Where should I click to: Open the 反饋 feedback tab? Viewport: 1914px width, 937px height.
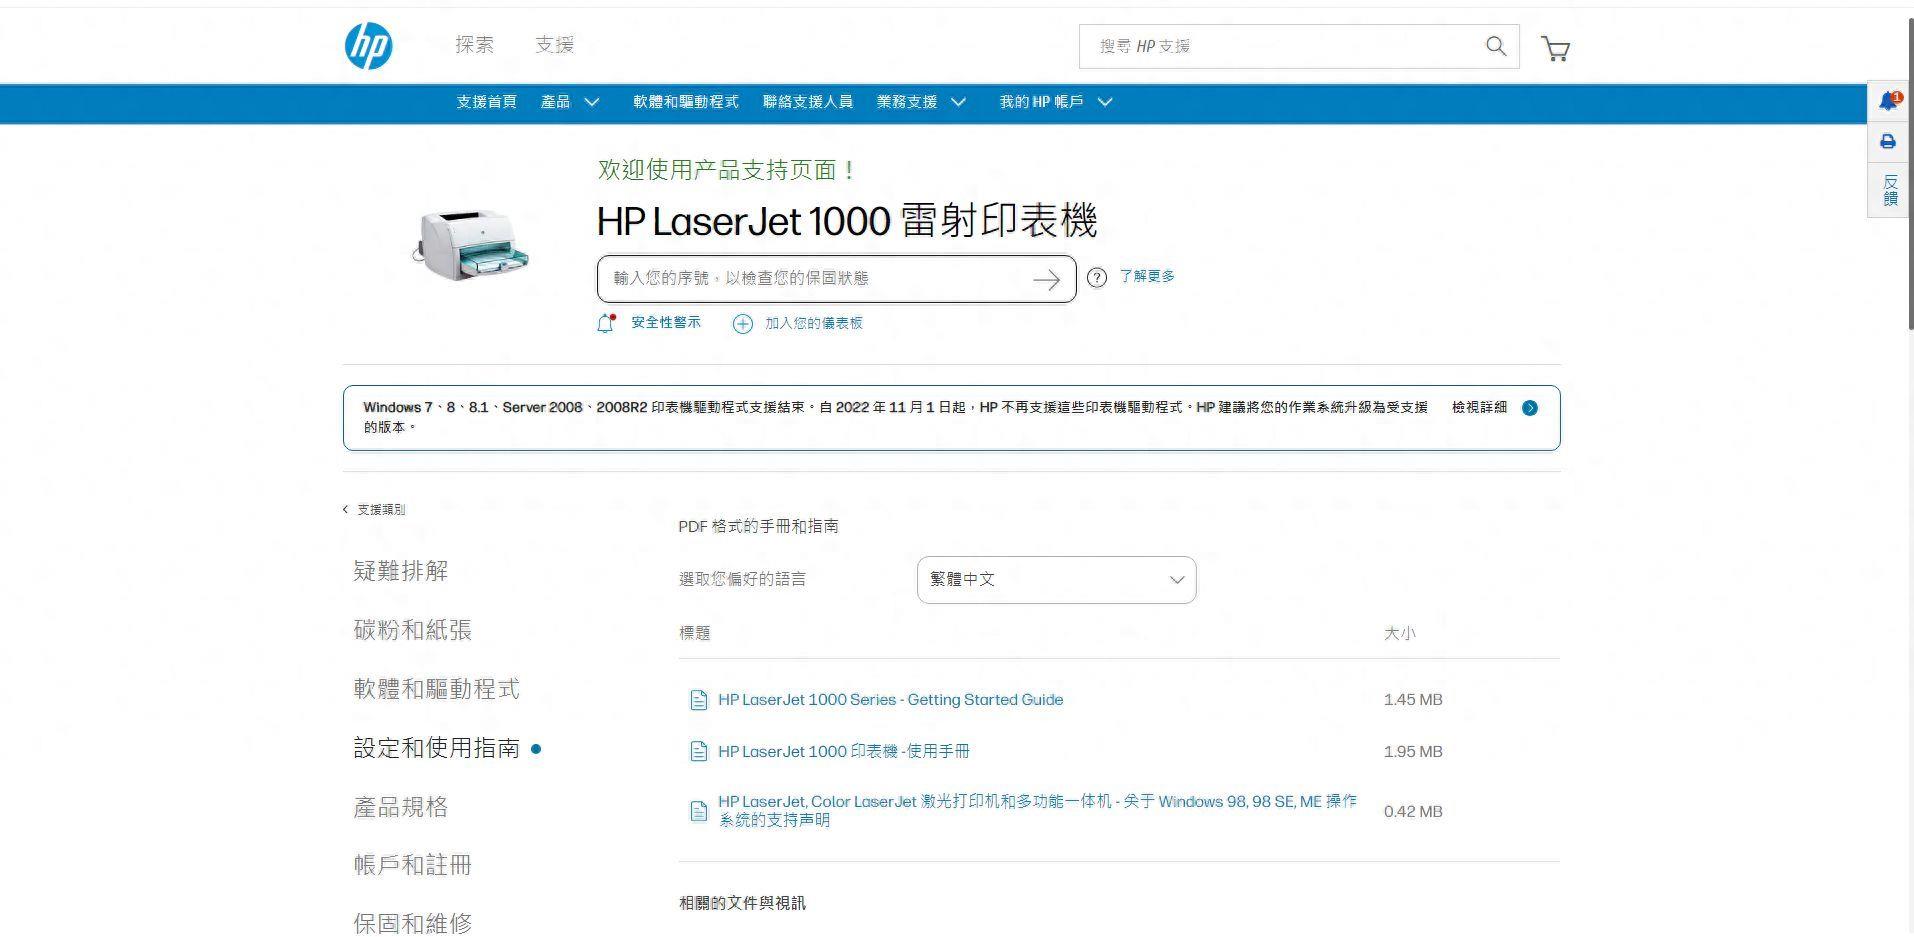point(1890,190)
